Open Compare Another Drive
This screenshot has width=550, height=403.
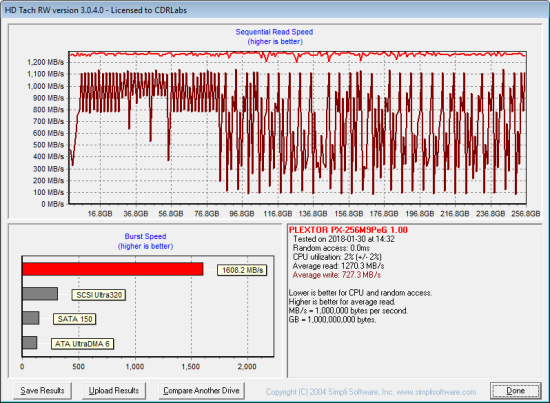[x=201, y=390]
